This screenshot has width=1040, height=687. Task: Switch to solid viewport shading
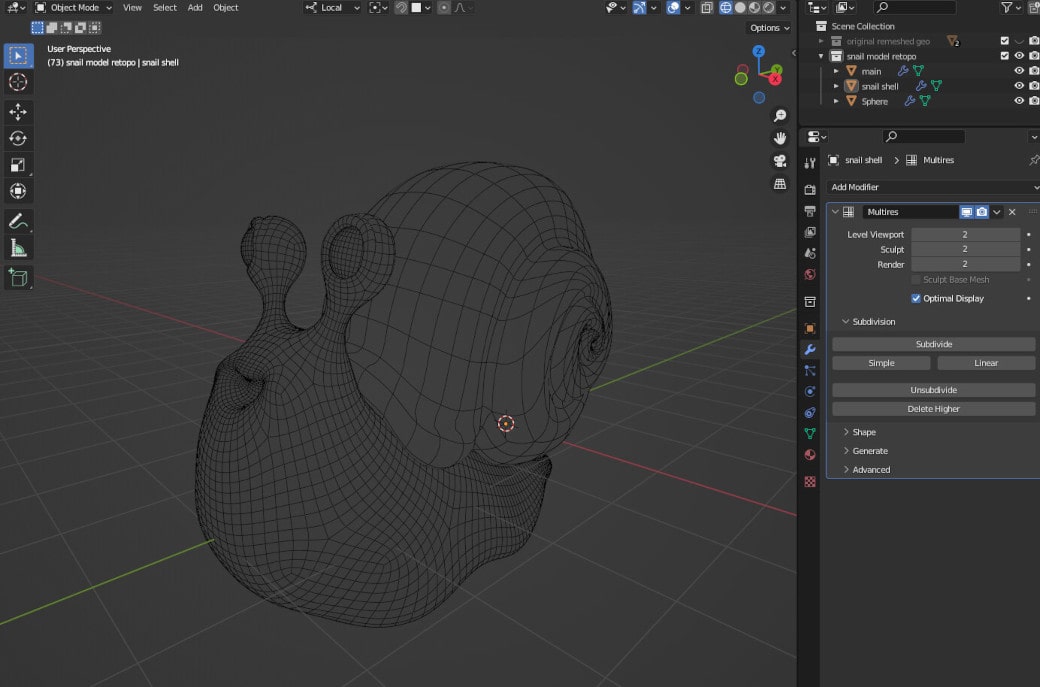pos(740,8)
